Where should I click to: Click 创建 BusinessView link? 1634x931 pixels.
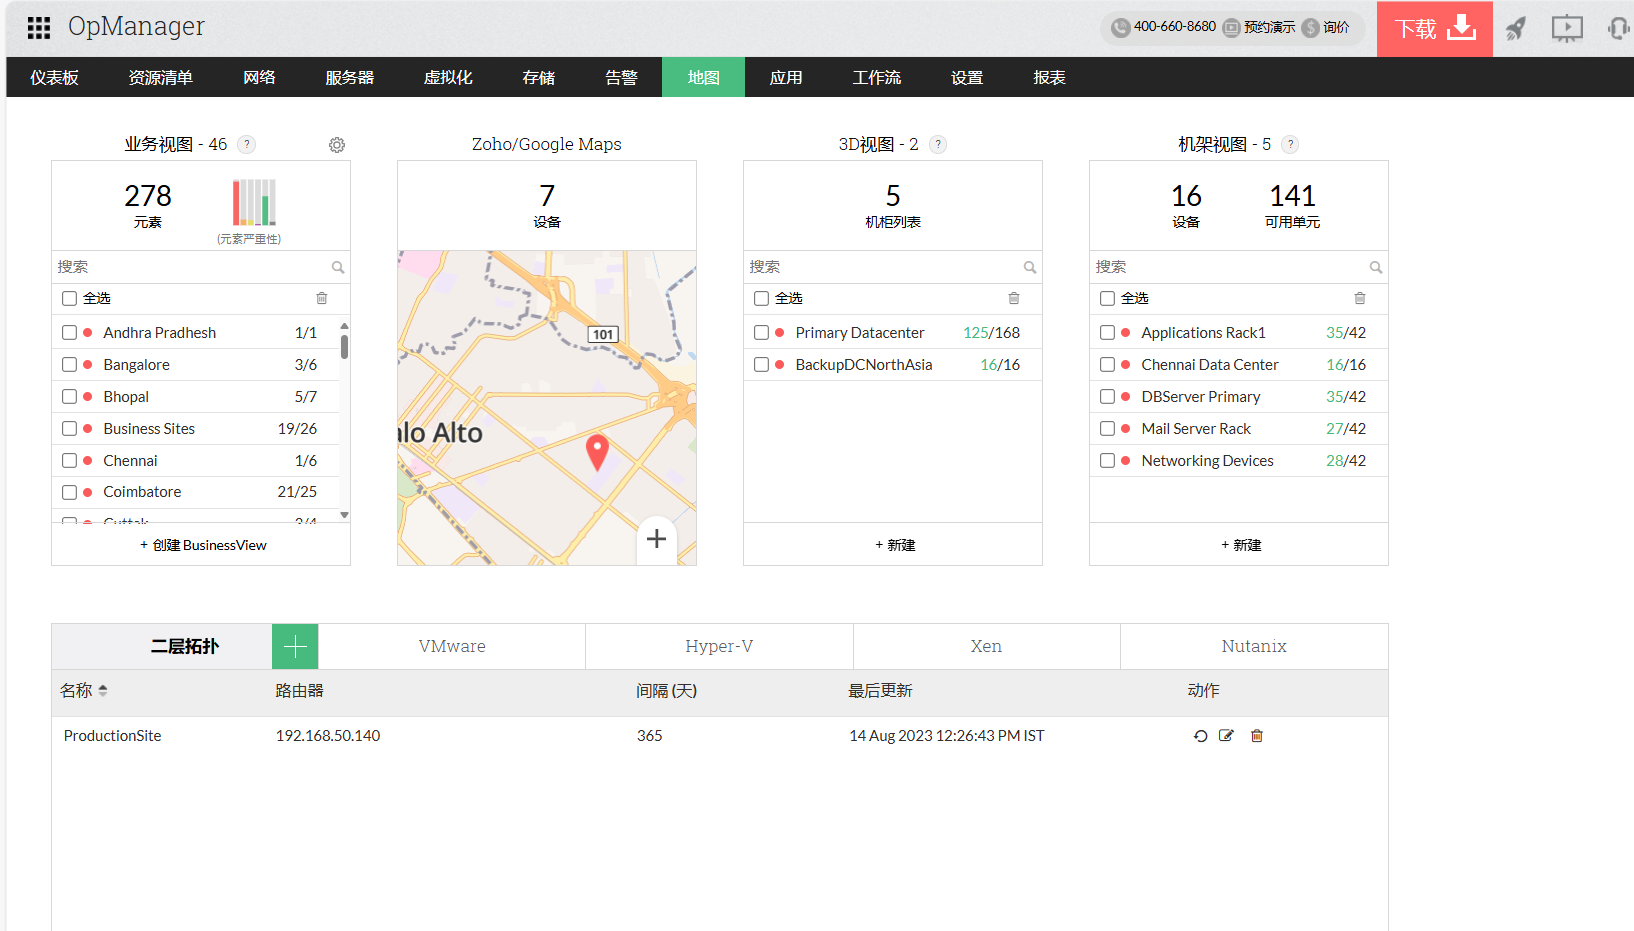coord(203,545)
